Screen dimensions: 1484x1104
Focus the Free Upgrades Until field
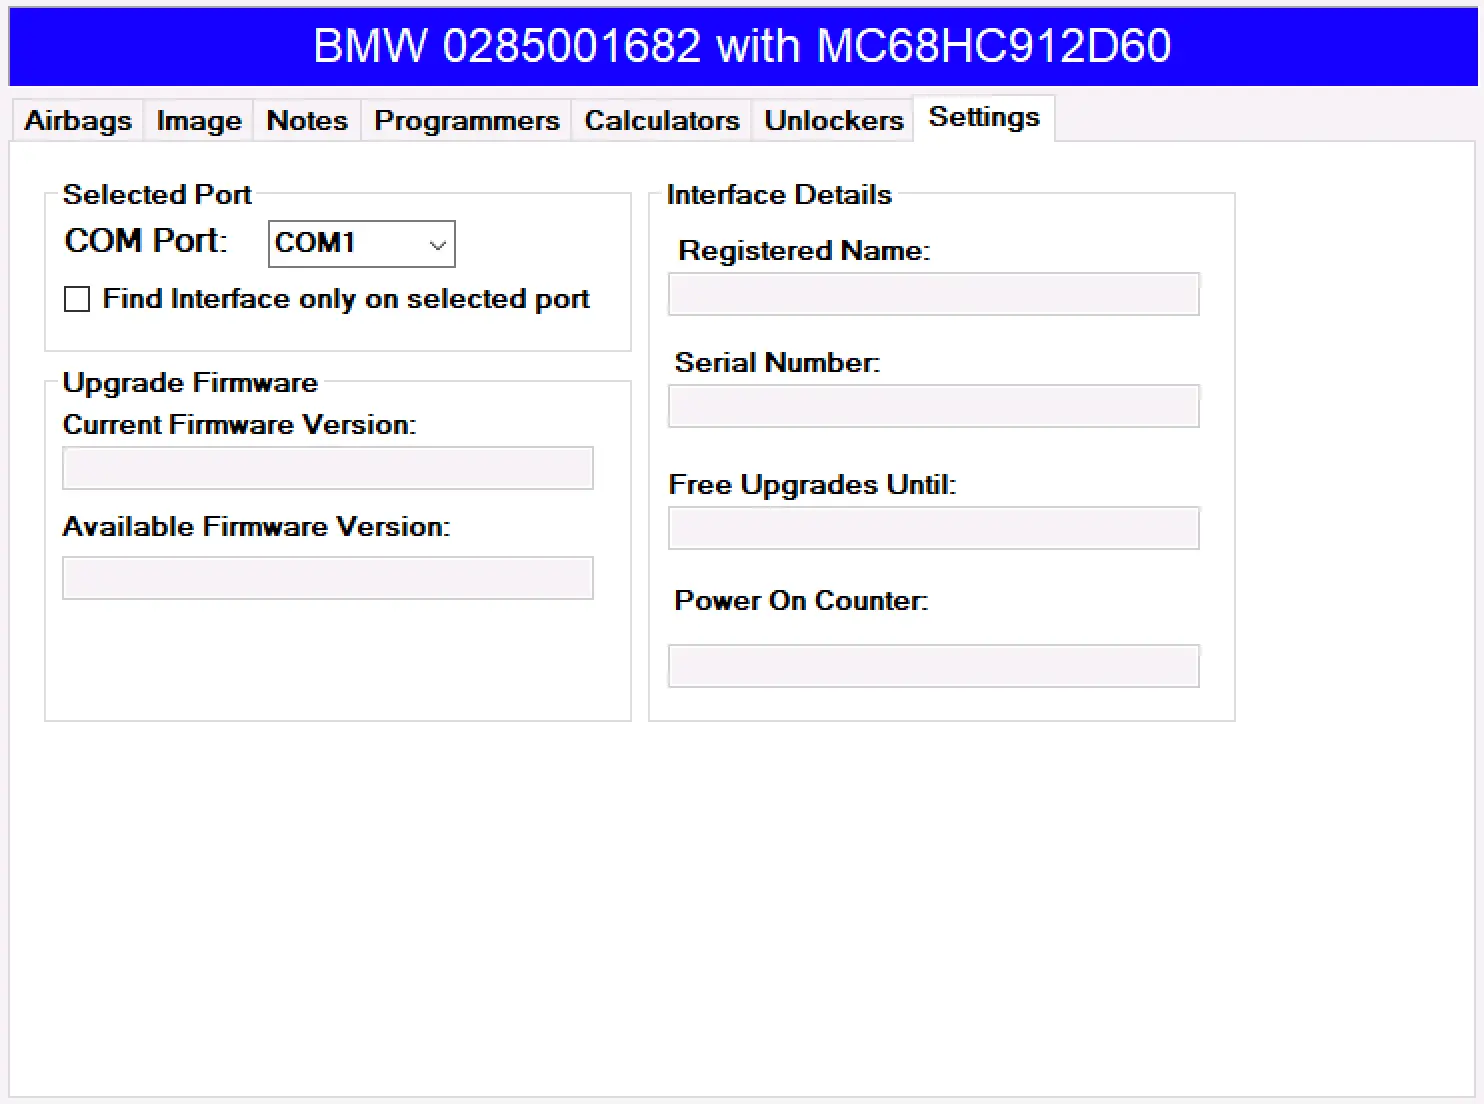(x=933, y=528)
